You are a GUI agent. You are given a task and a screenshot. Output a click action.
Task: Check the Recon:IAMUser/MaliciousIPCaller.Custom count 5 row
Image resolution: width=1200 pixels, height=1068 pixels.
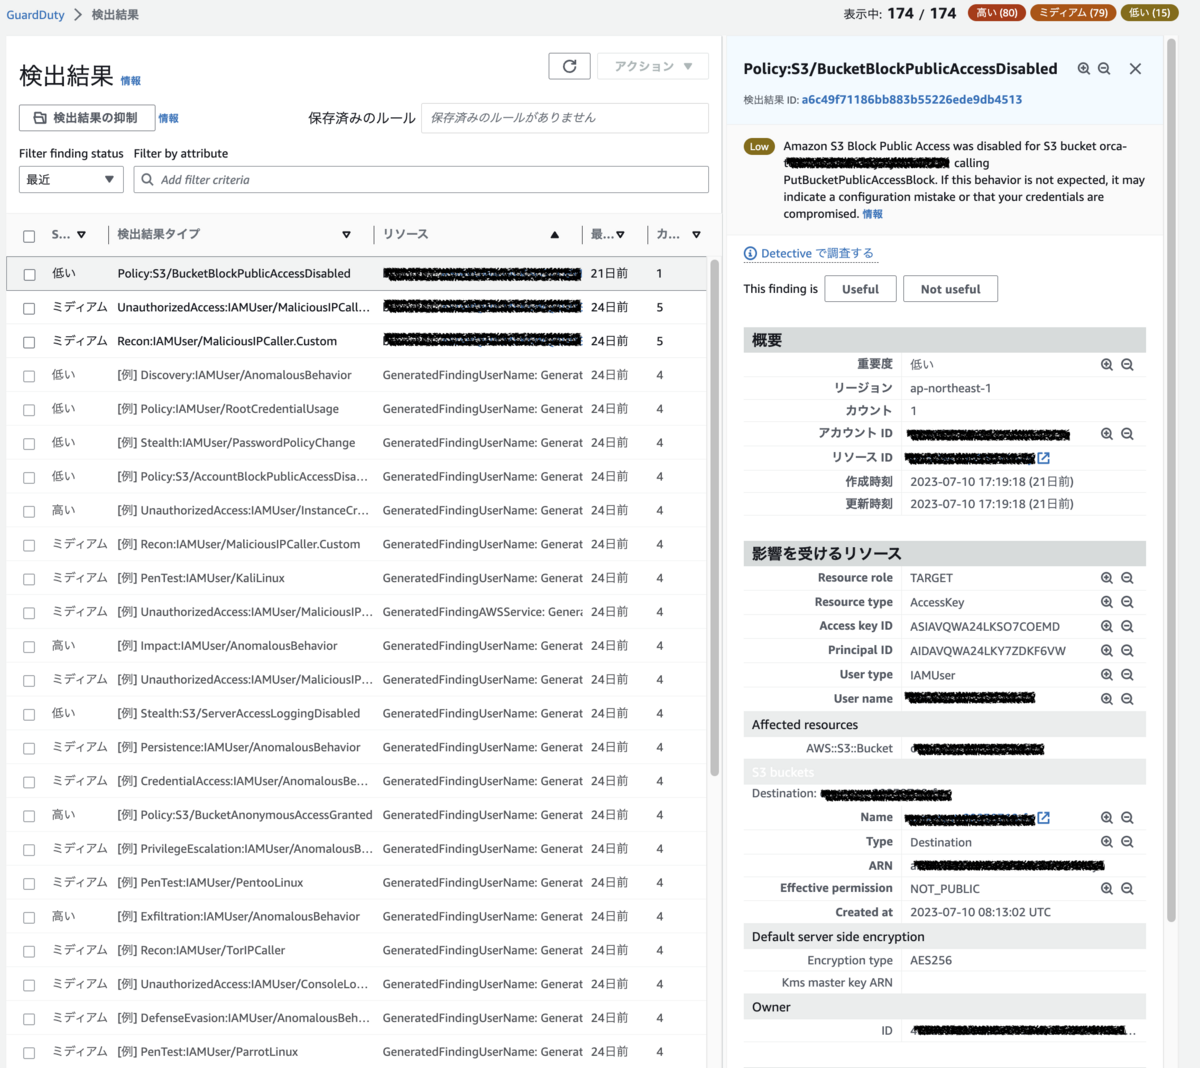click(29, 342)
